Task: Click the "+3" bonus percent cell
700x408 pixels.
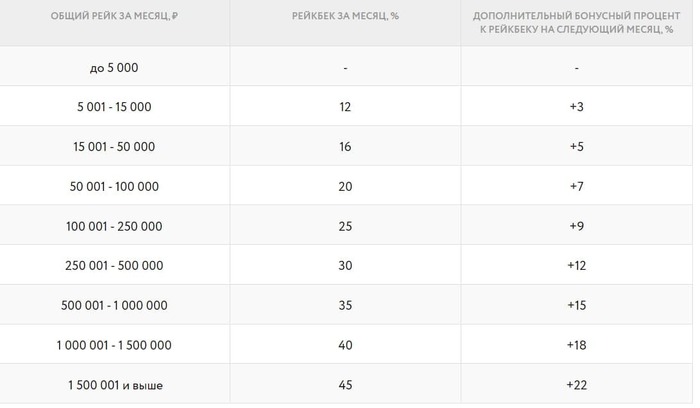Action: click(x=576, y=106)
